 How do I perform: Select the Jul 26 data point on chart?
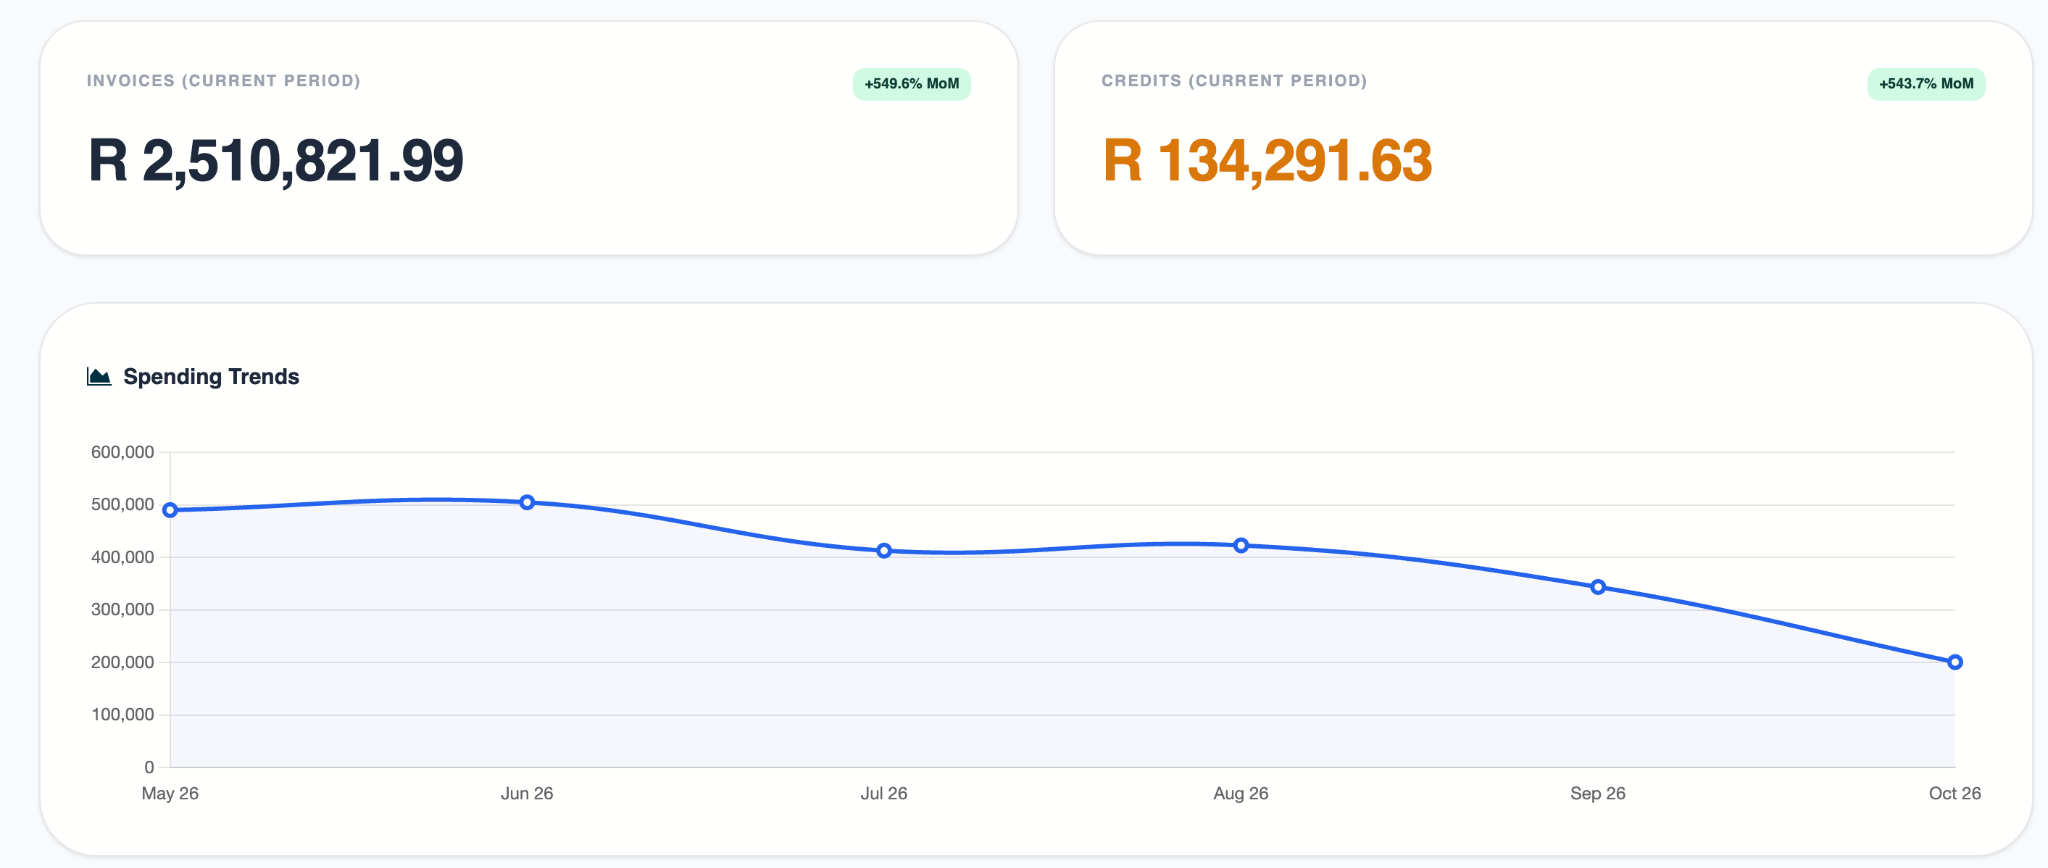pyautogui.click(x=884, y=551)
